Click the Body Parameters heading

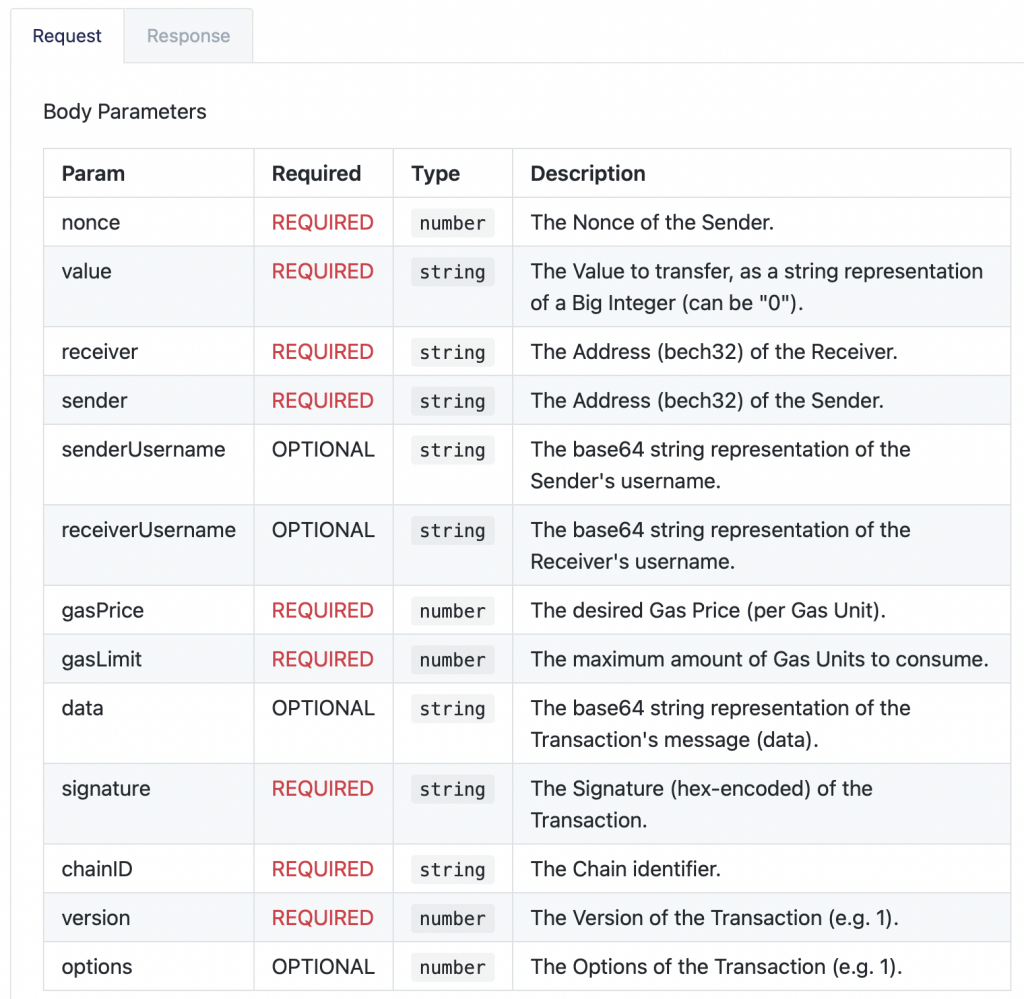pyautogui.click(x=125, y=112)
